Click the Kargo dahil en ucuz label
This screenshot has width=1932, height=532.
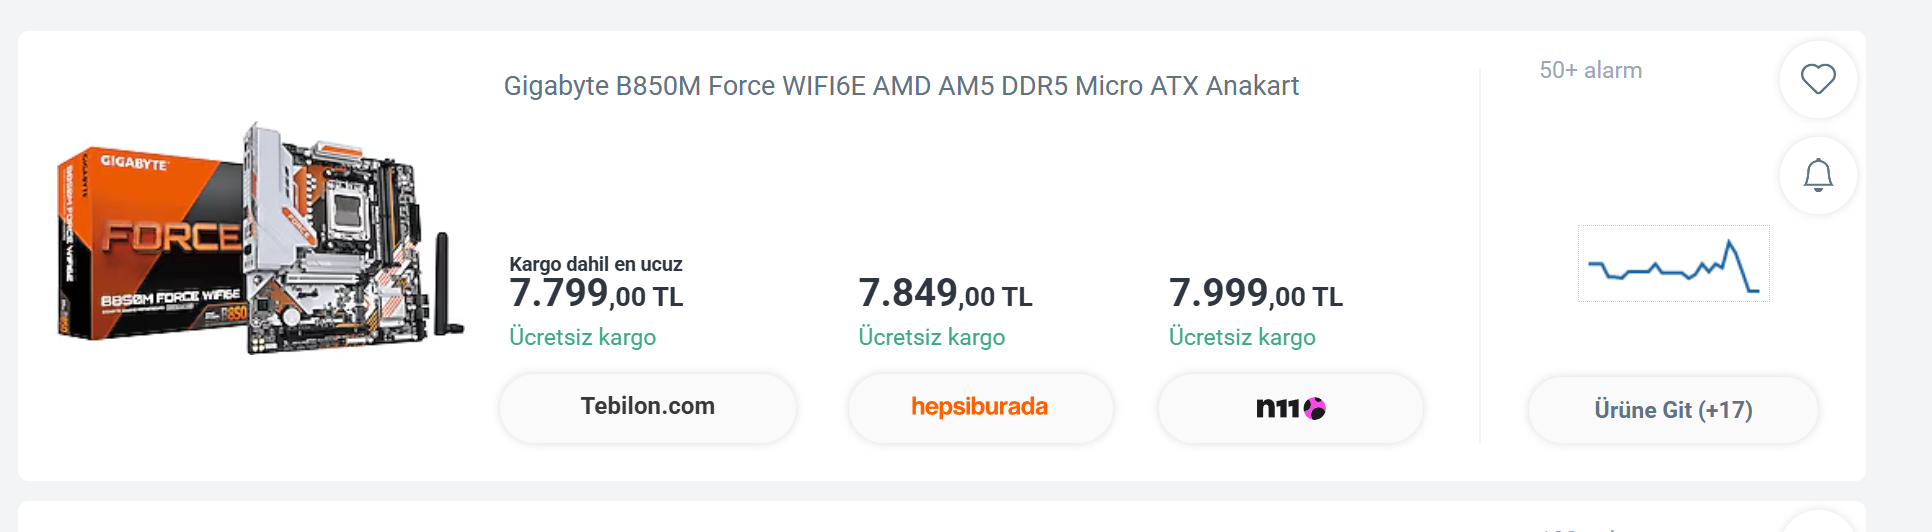[x=596, y=264]
